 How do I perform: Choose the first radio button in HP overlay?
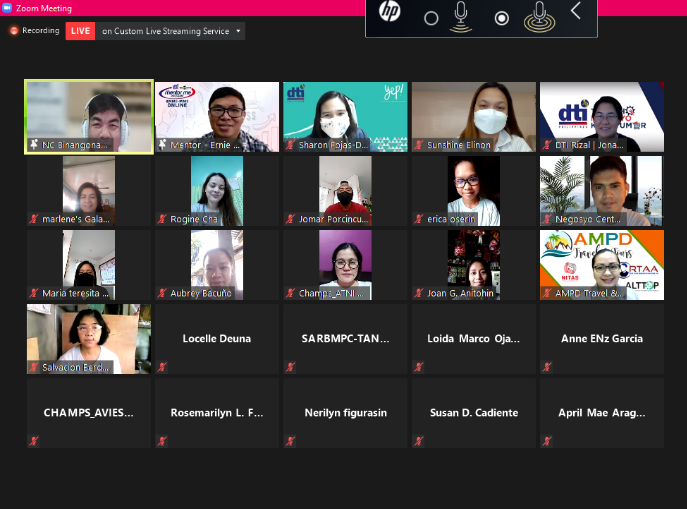pyautogui.click(x=431, y=18)
